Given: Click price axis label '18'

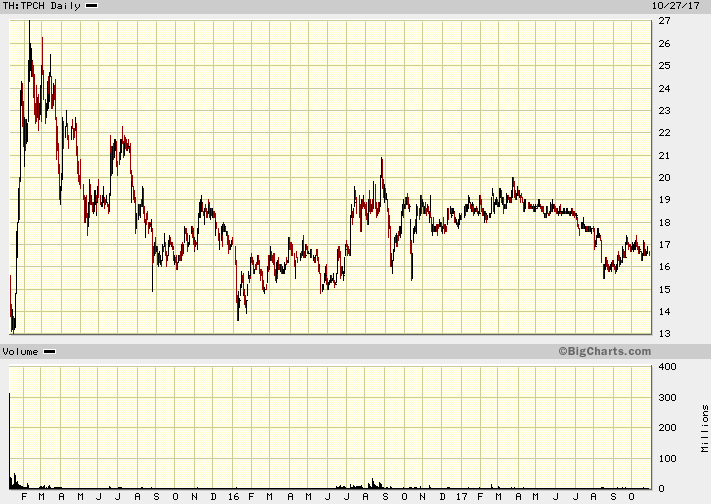Looking at the screenshot, I should tap(664, 222).
